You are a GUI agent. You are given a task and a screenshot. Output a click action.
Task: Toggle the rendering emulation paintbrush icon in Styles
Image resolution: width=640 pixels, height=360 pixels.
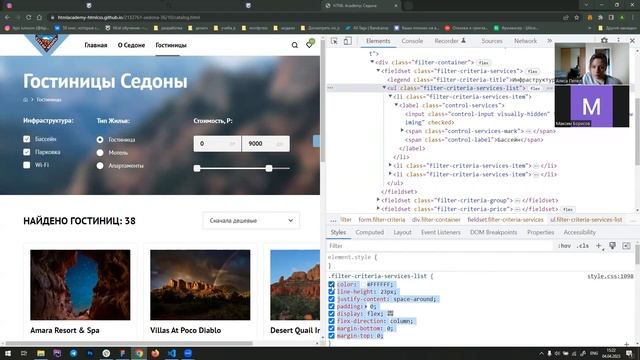click(613, 246)
